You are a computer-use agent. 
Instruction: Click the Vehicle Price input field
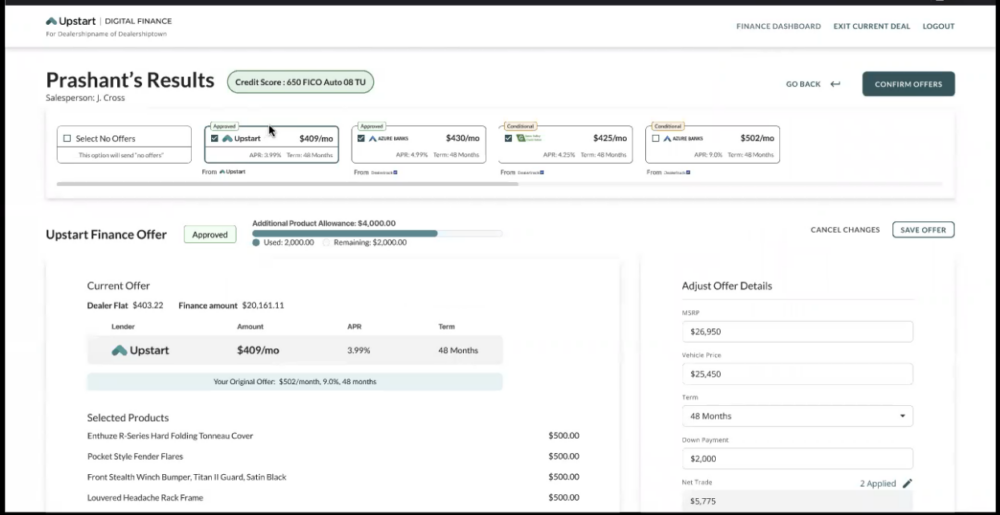pyautogui.click(x=797, y=374)
